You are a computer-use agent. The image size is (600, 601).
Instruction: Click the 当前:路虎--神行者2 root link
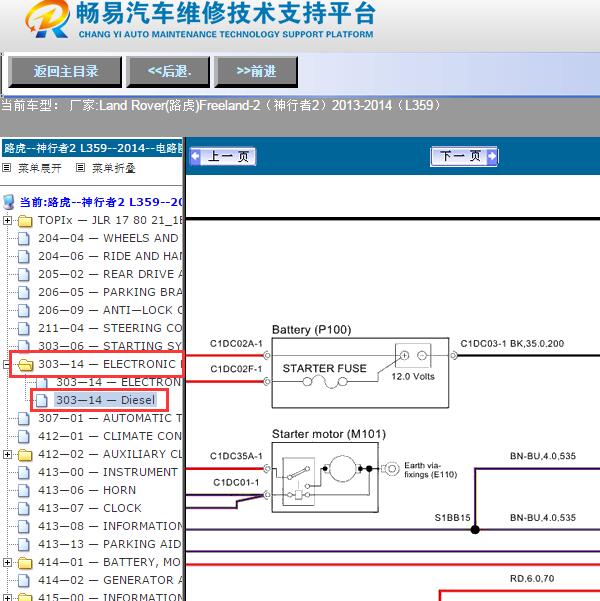[101, 202]
